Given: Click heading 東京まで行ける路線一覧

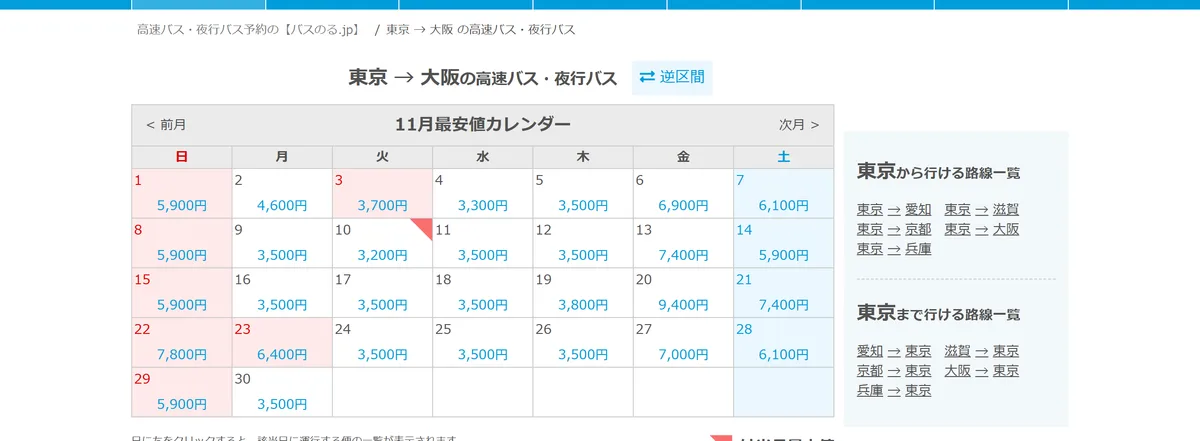Looking at the screenshot, I should [938, 313].
